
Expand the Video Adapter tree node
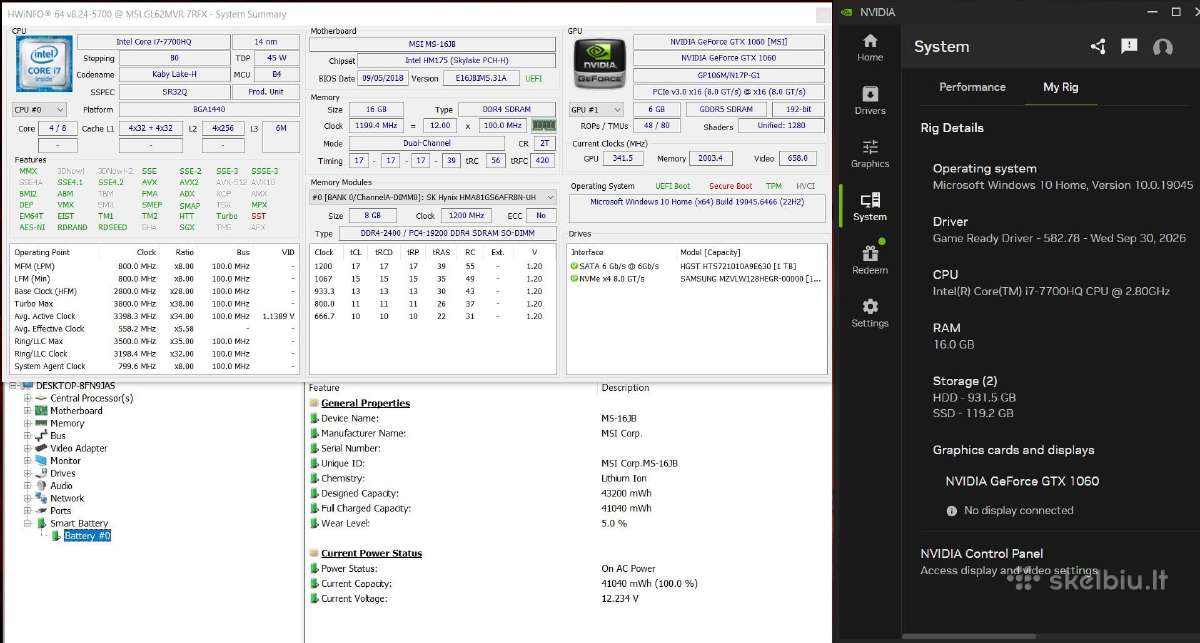[27, 448]
